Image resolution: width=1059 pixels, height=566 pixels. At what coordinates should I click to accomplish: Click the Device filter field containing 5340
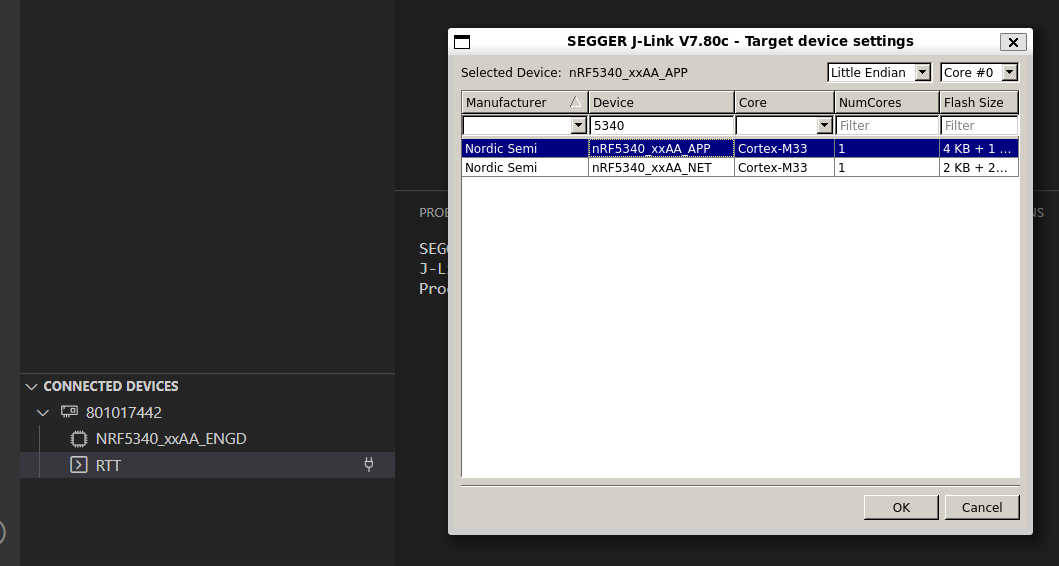point(661,126)
